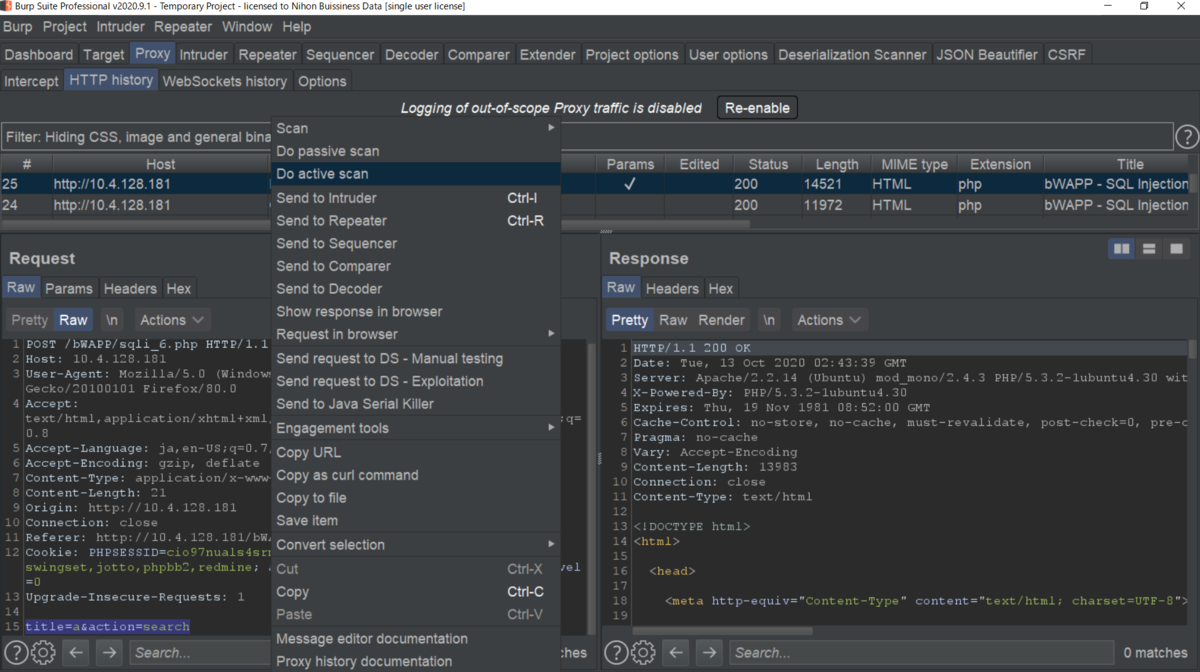This screenshot has height=672, width=1200.
Task: Open settings gear below Response viewer
Action: pos(643,653)
